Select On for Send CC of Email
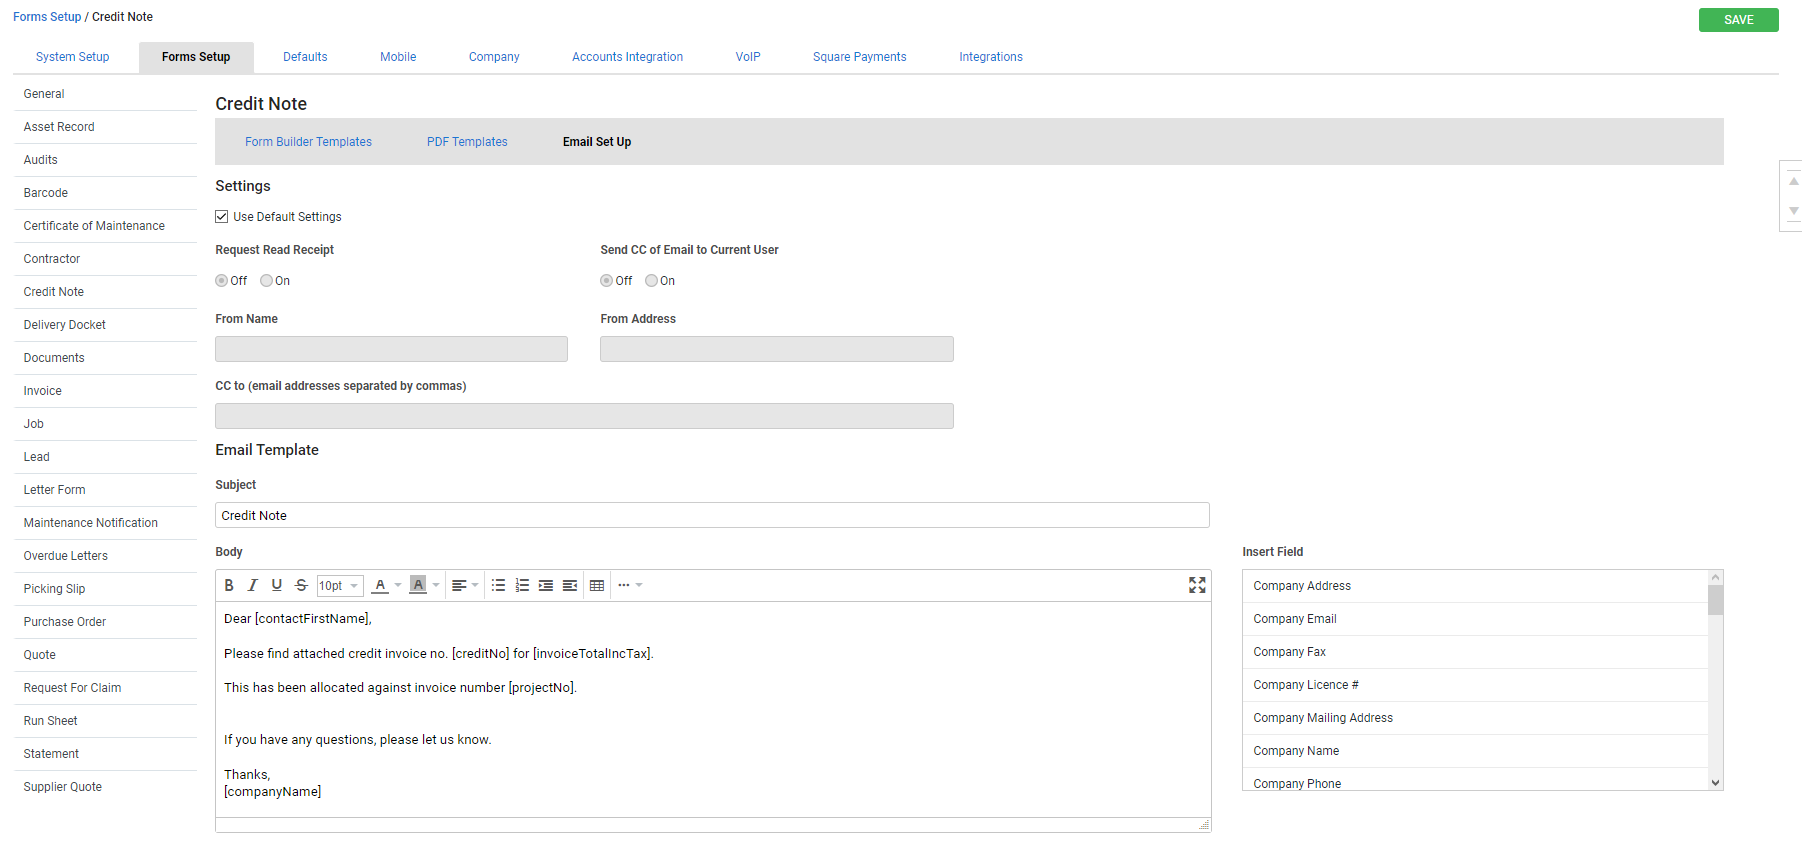 [x=652, y=281]
